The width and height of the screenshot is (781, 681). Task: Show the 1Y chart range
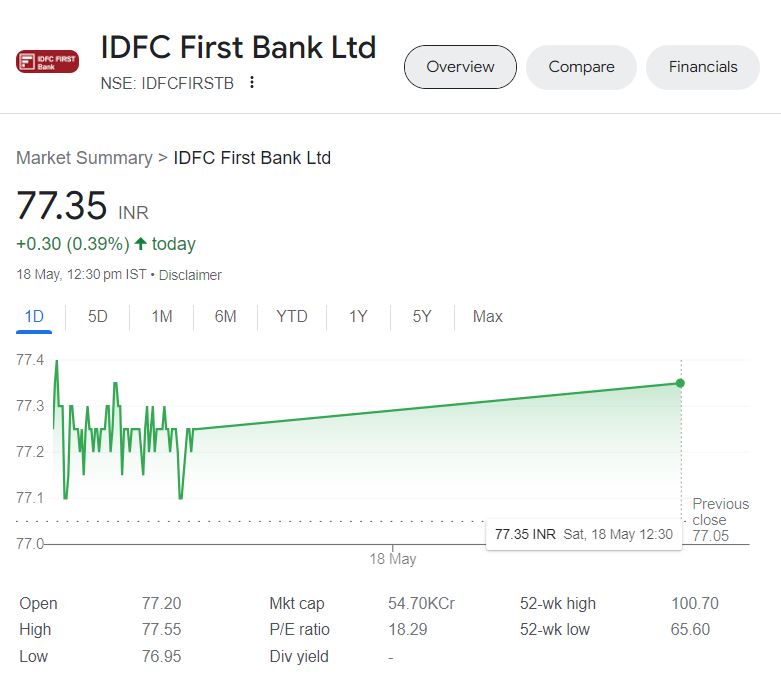click(x=358, y=317)
